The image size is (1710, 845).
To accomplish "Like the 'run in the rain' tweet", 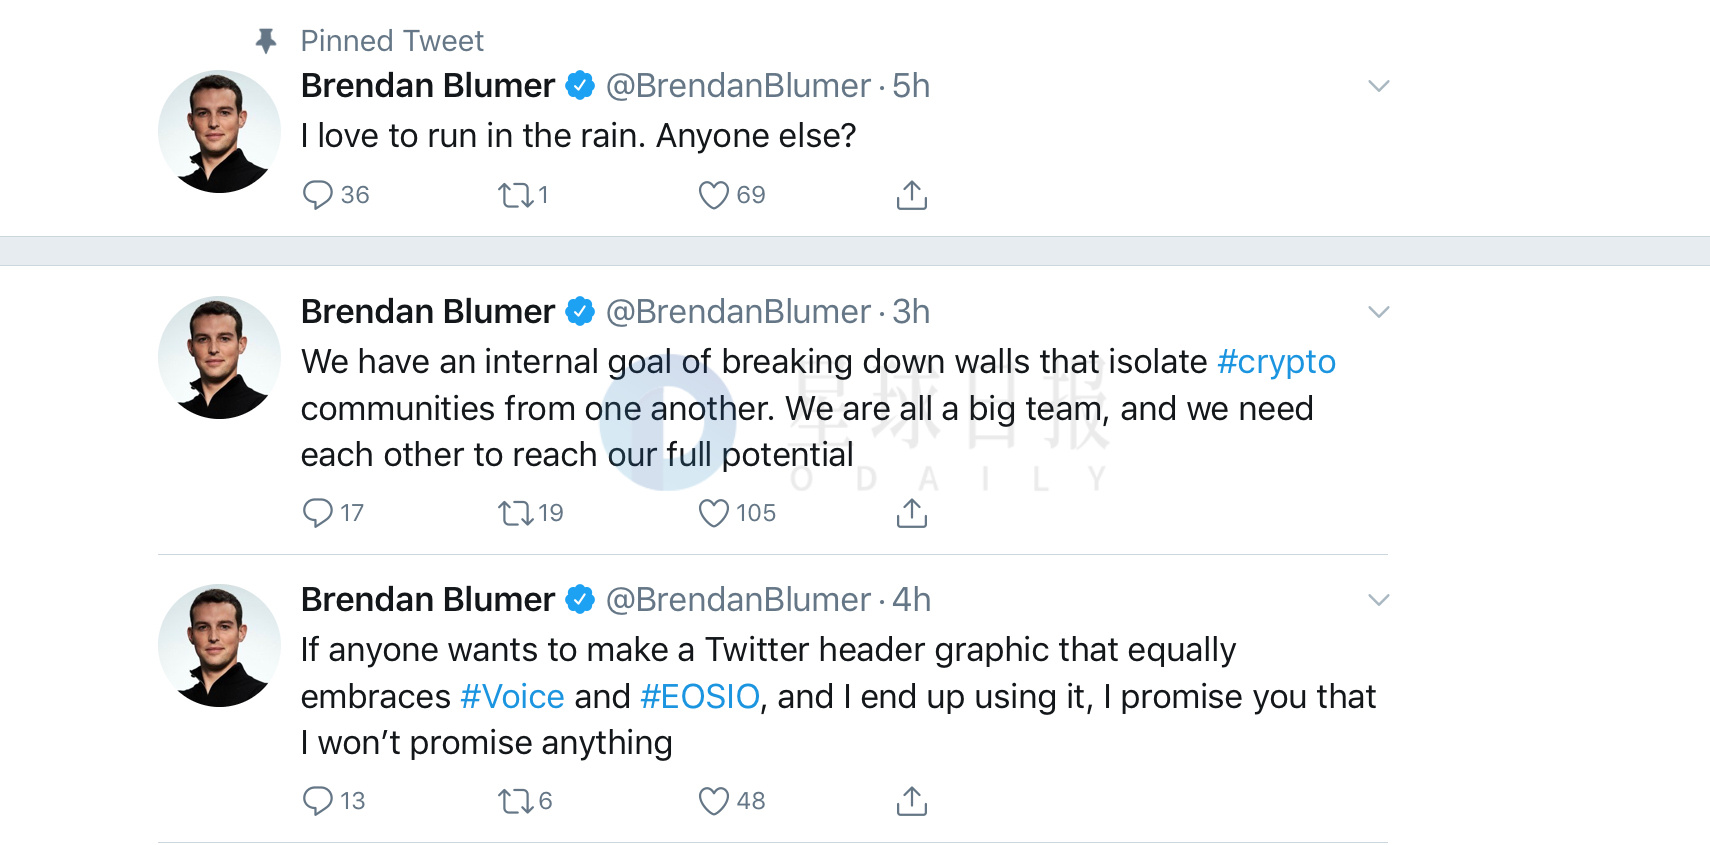I will coord(713,195).
